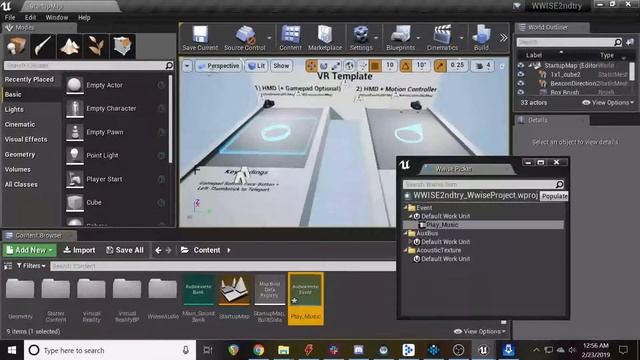Viewport: 640px width, 360px height.
Task: Open File Explorer from taskbar
Action: coord(283,350)
